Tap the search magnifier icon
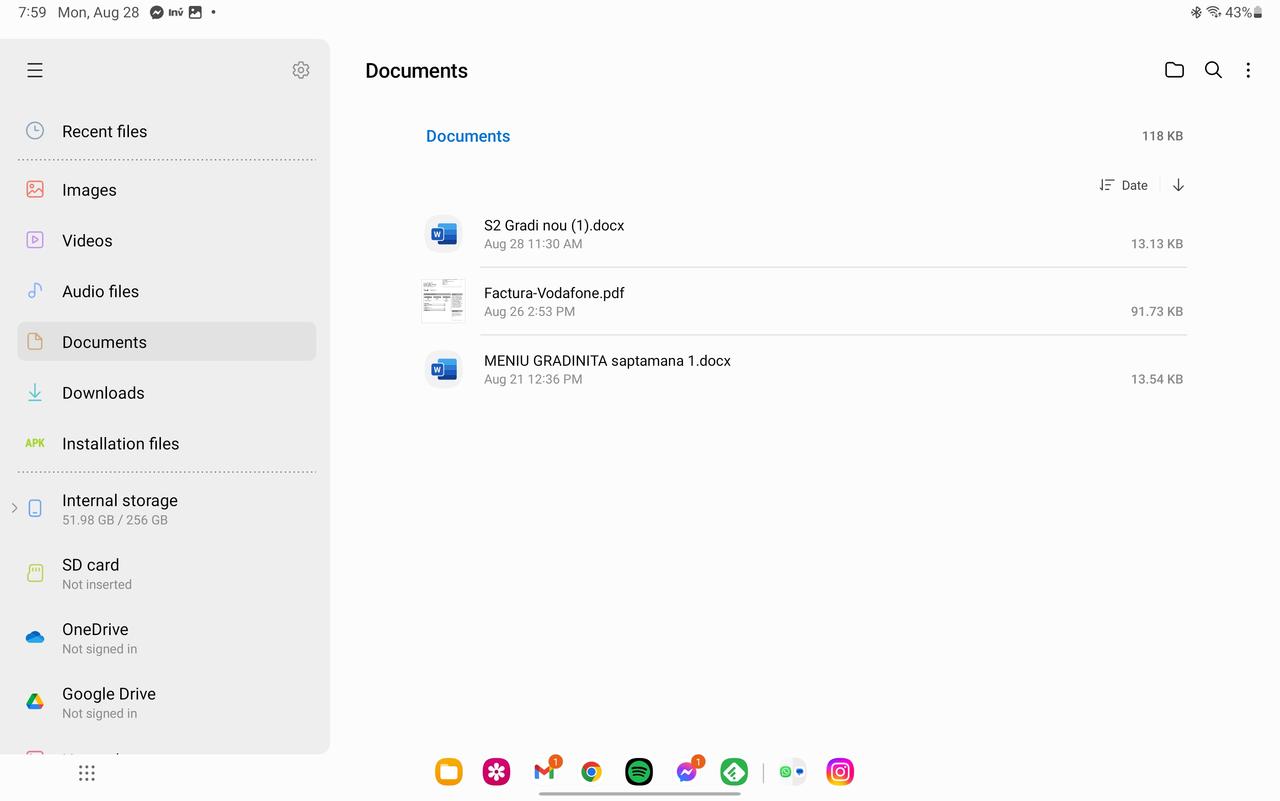Image resolution: width=1280 pixels, height=801 pixels. coord(1213,70)
